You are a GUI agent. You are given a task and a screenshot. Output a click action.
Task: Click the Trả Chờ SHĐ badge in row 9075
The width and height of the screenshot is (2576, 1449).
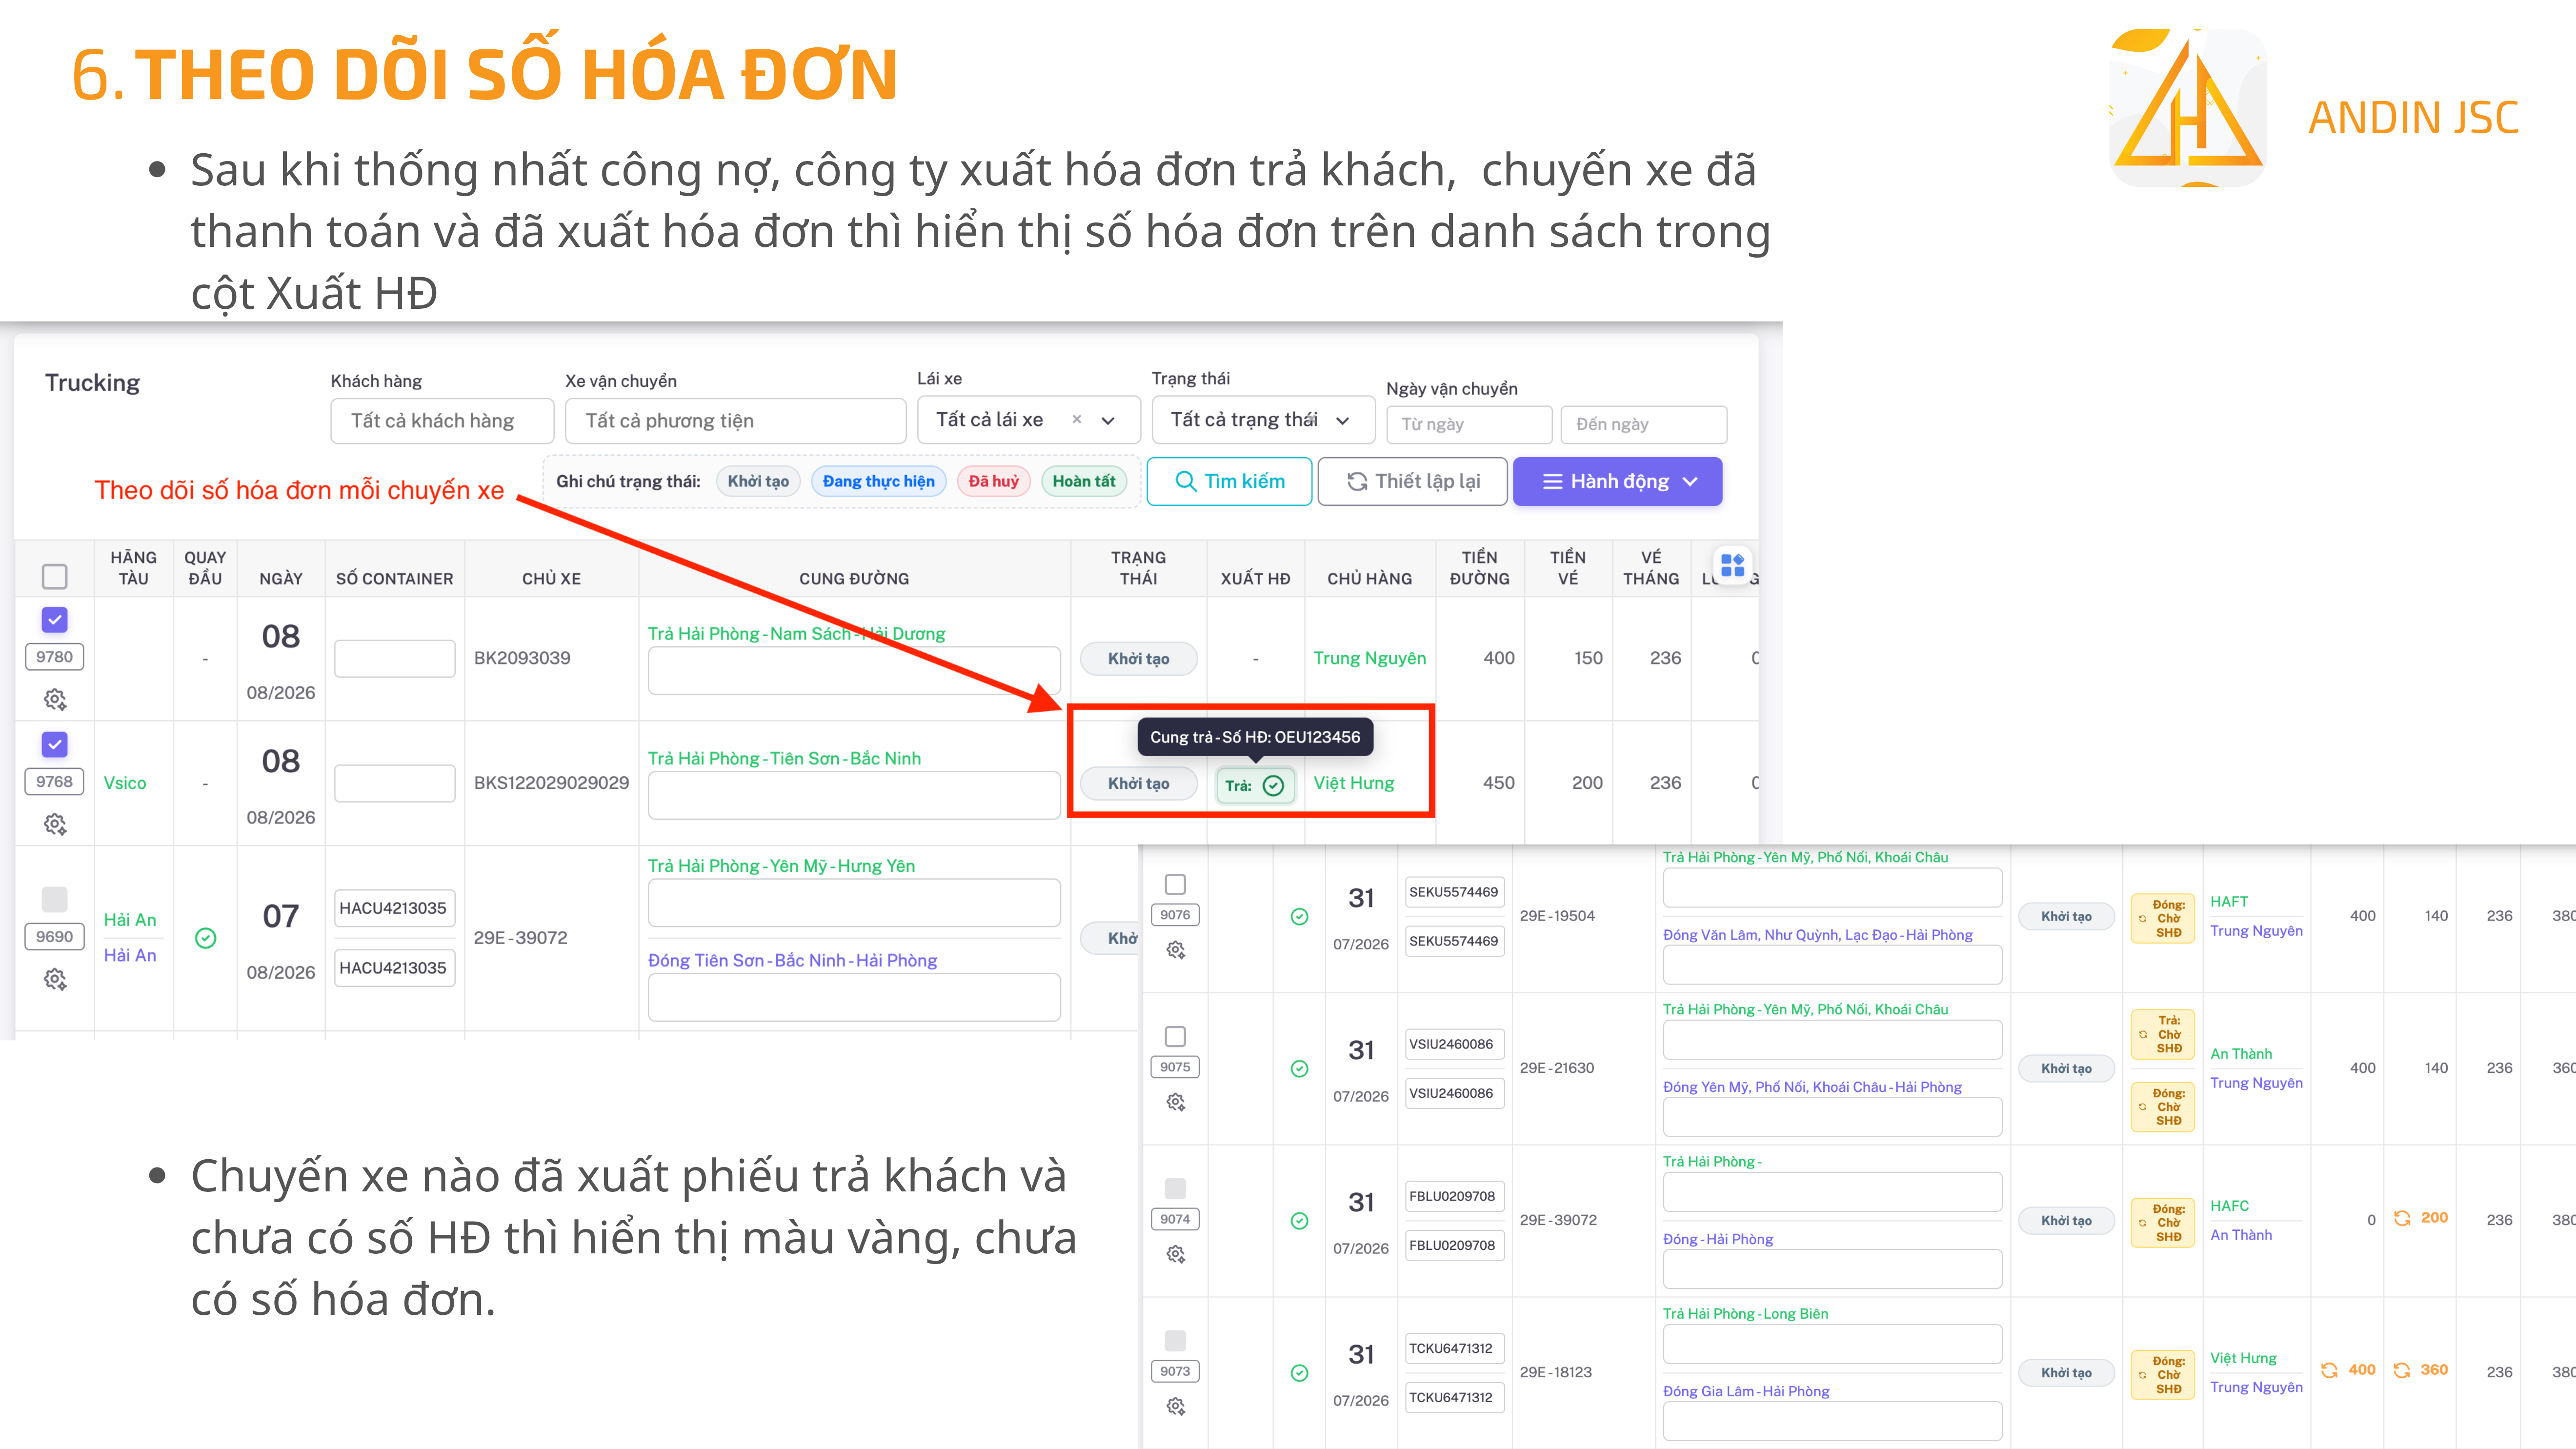(2162, 1034)
